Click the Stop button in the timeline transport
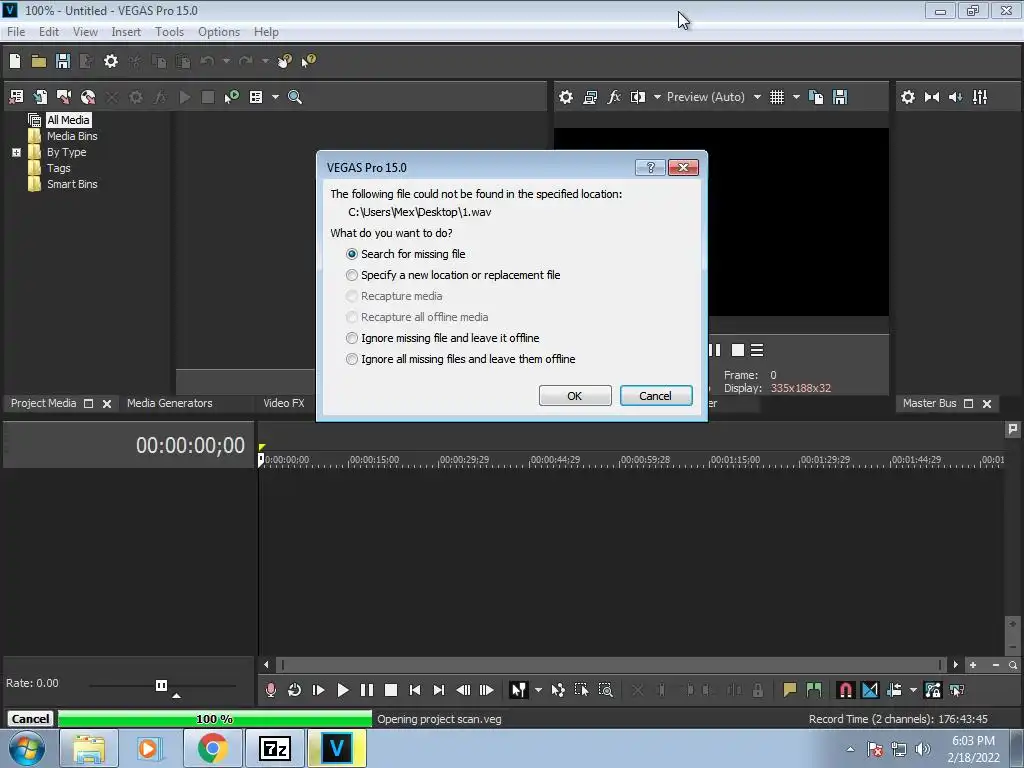Screen dimensions: 1024x768 tap(391, 690)
